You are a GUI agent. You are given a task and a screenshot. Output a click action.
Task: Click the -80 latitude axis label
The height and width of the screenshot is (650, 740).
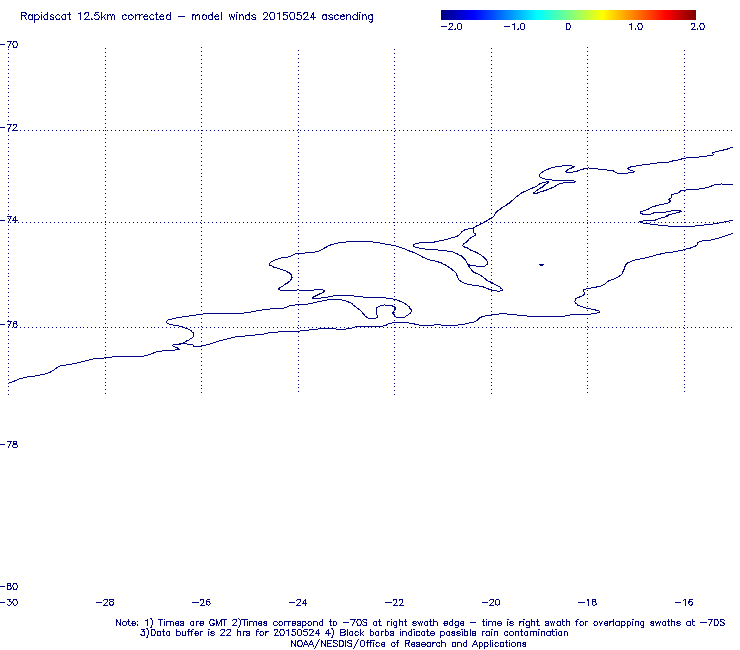click(9, 587)
